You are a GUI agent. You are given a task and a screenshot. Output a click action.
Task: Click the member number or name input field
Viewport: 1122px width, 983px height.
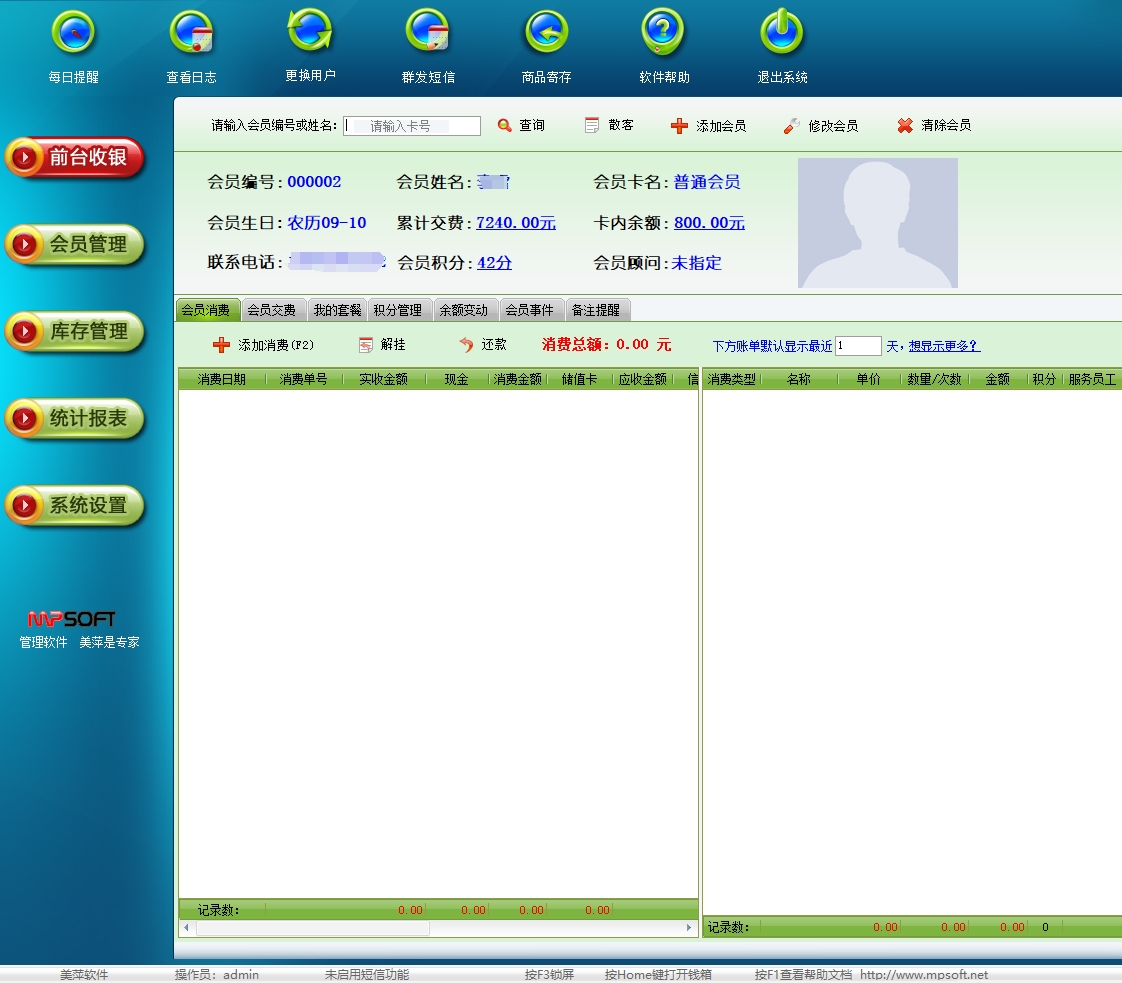click(x=412, y=126)
